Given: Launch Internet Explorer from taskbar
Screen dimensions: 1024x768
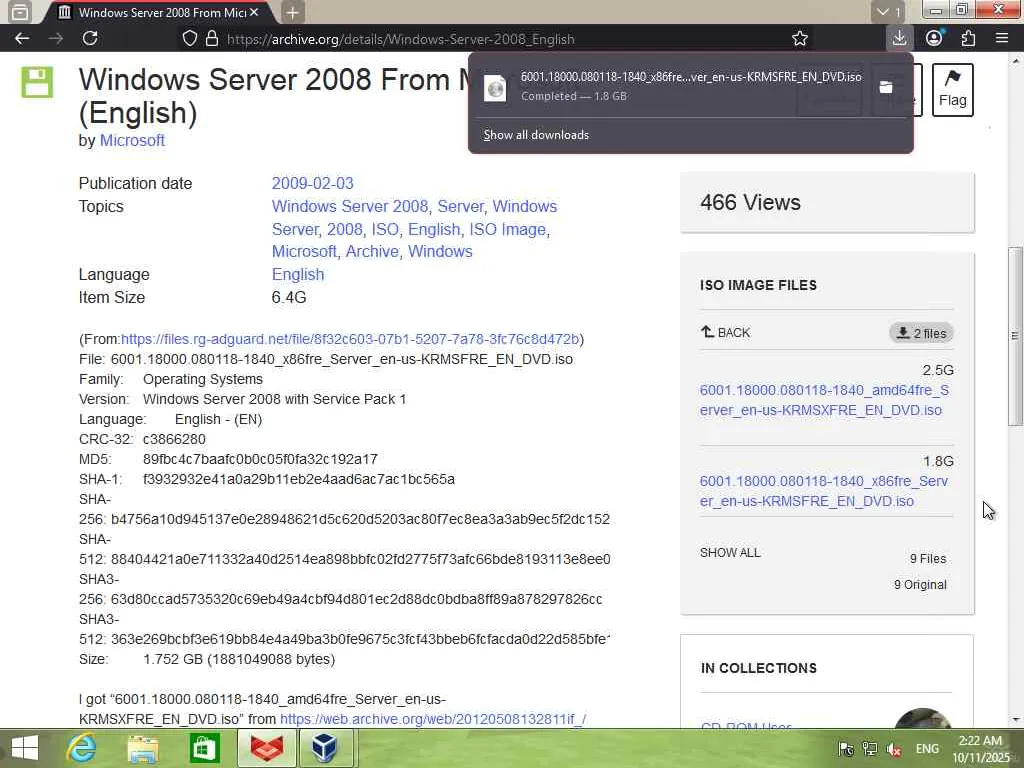Looking at the screenshot, I should 82,748.
